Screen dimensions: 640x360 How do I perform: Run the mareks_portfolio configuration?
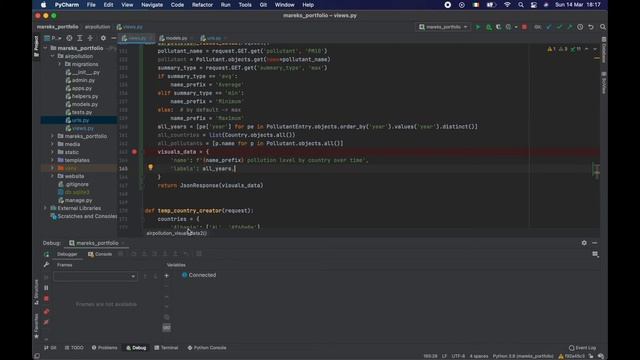point(478,27)
